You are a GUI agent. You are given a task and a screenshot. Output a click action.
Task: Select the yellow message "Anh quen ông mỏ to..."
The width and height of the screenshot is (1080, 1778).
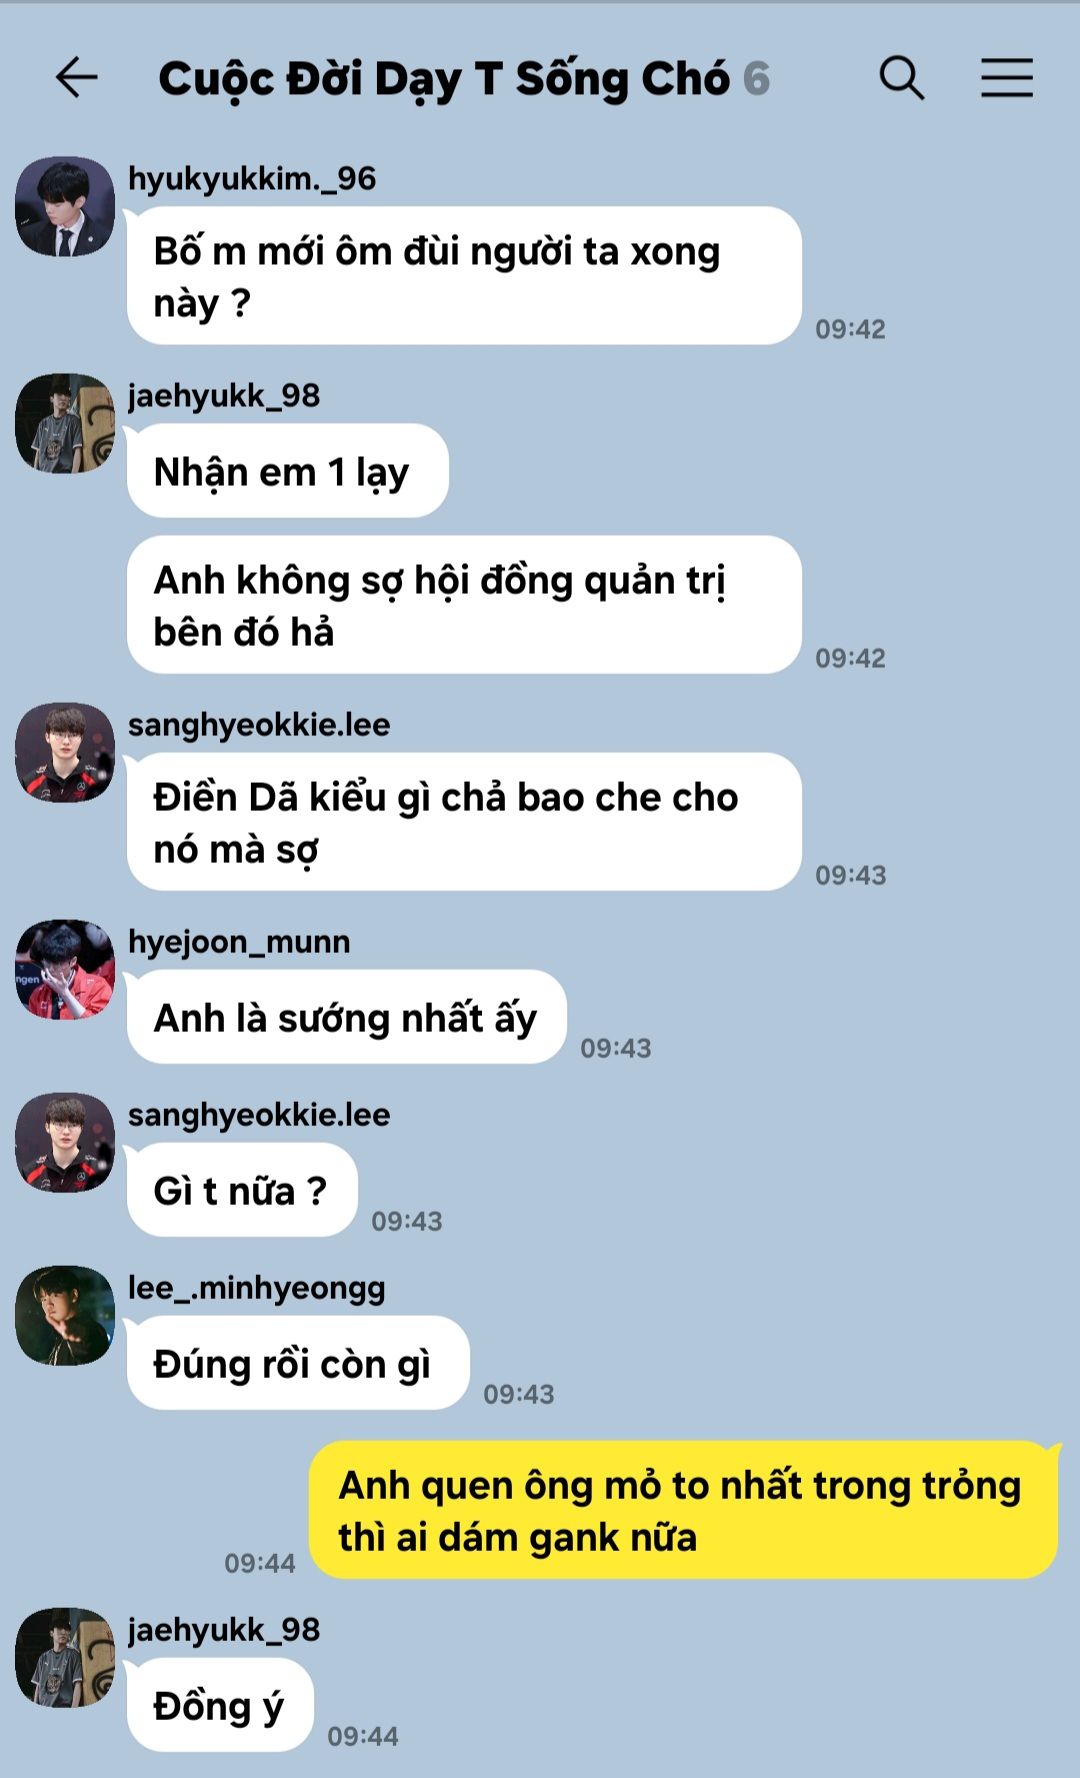[x=683, y=1510]
